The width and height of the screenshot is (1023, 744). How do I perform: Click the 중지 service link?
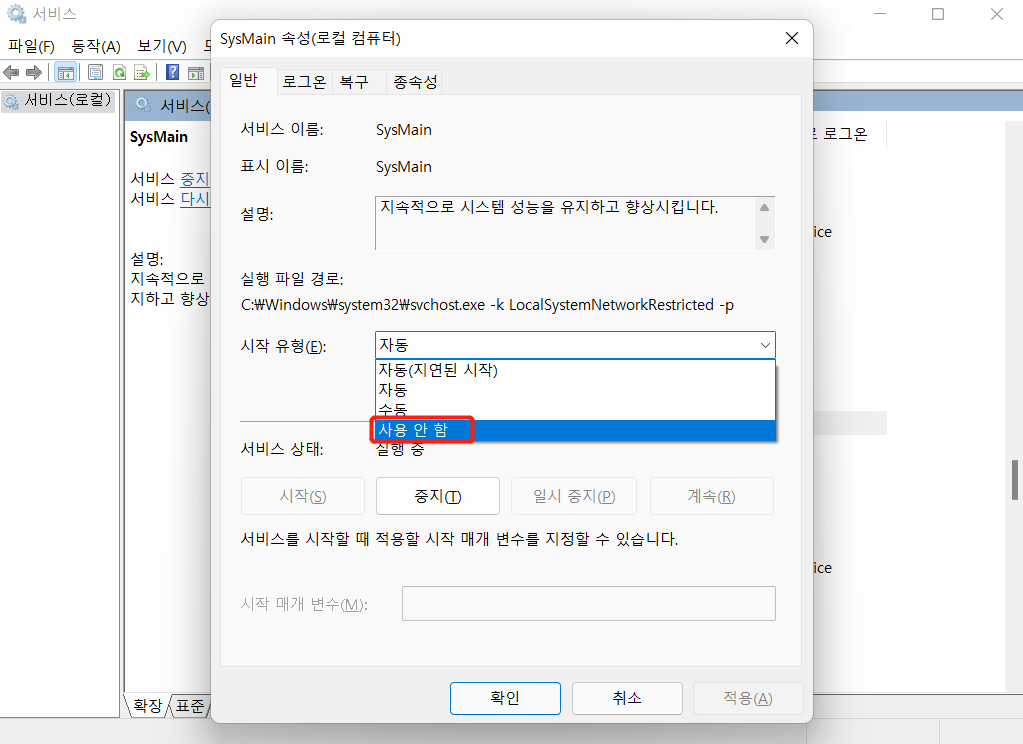(x=195, y=178)
